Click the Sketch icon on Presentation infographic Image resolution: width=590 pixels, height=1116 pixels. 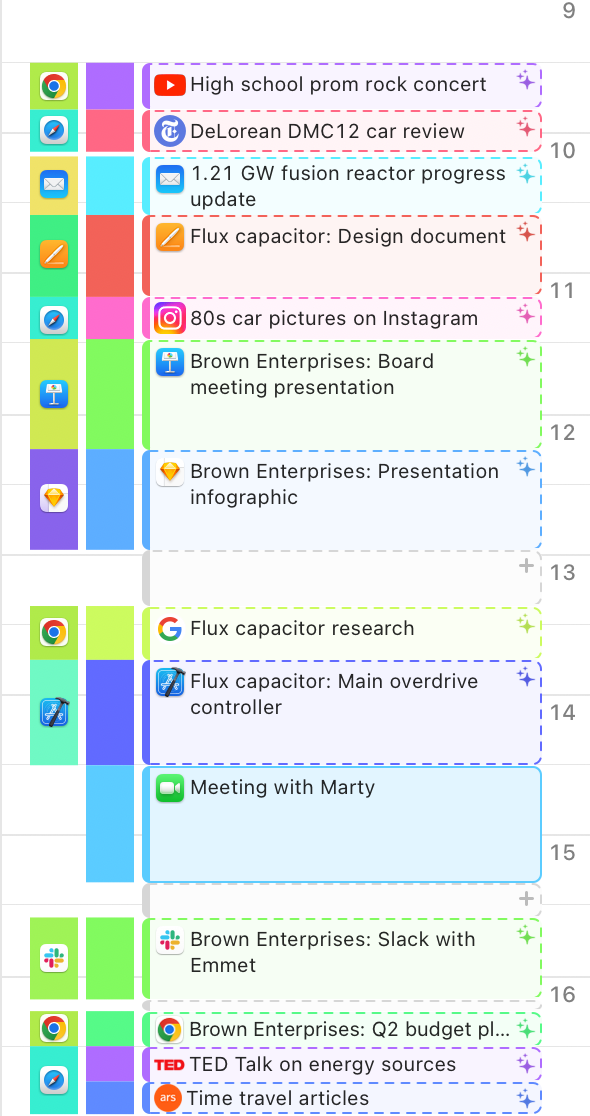(x=169, y=471)
